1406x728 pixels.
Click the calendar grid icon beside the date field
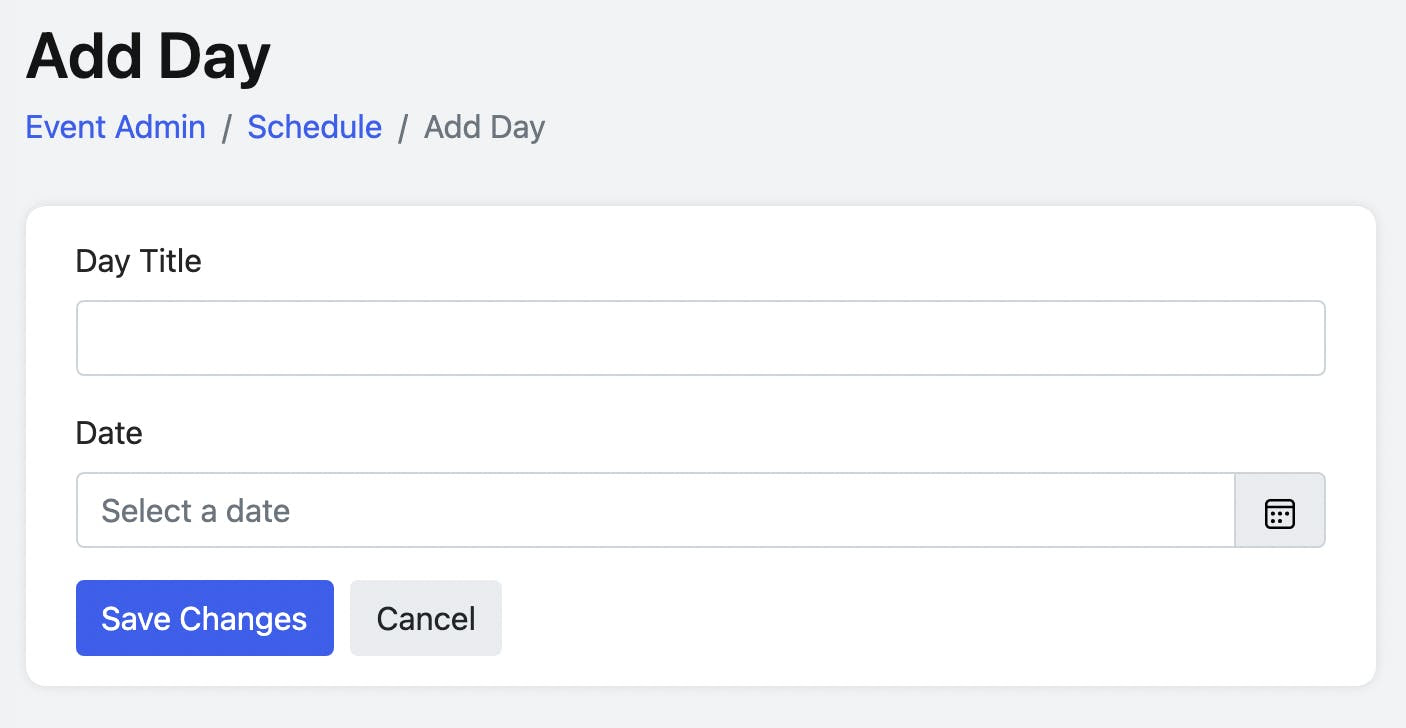pos(1280,510)
